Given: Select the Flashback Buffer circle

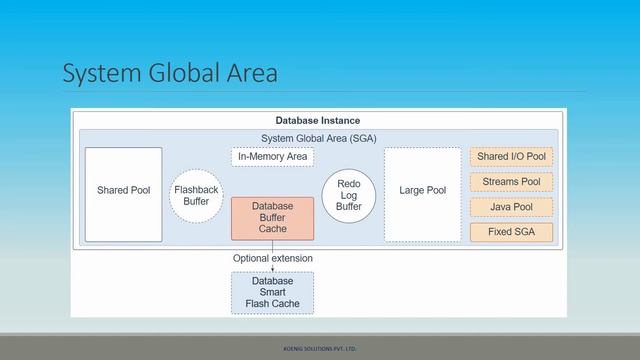Looking at the screenshot, I should [196, 196].
